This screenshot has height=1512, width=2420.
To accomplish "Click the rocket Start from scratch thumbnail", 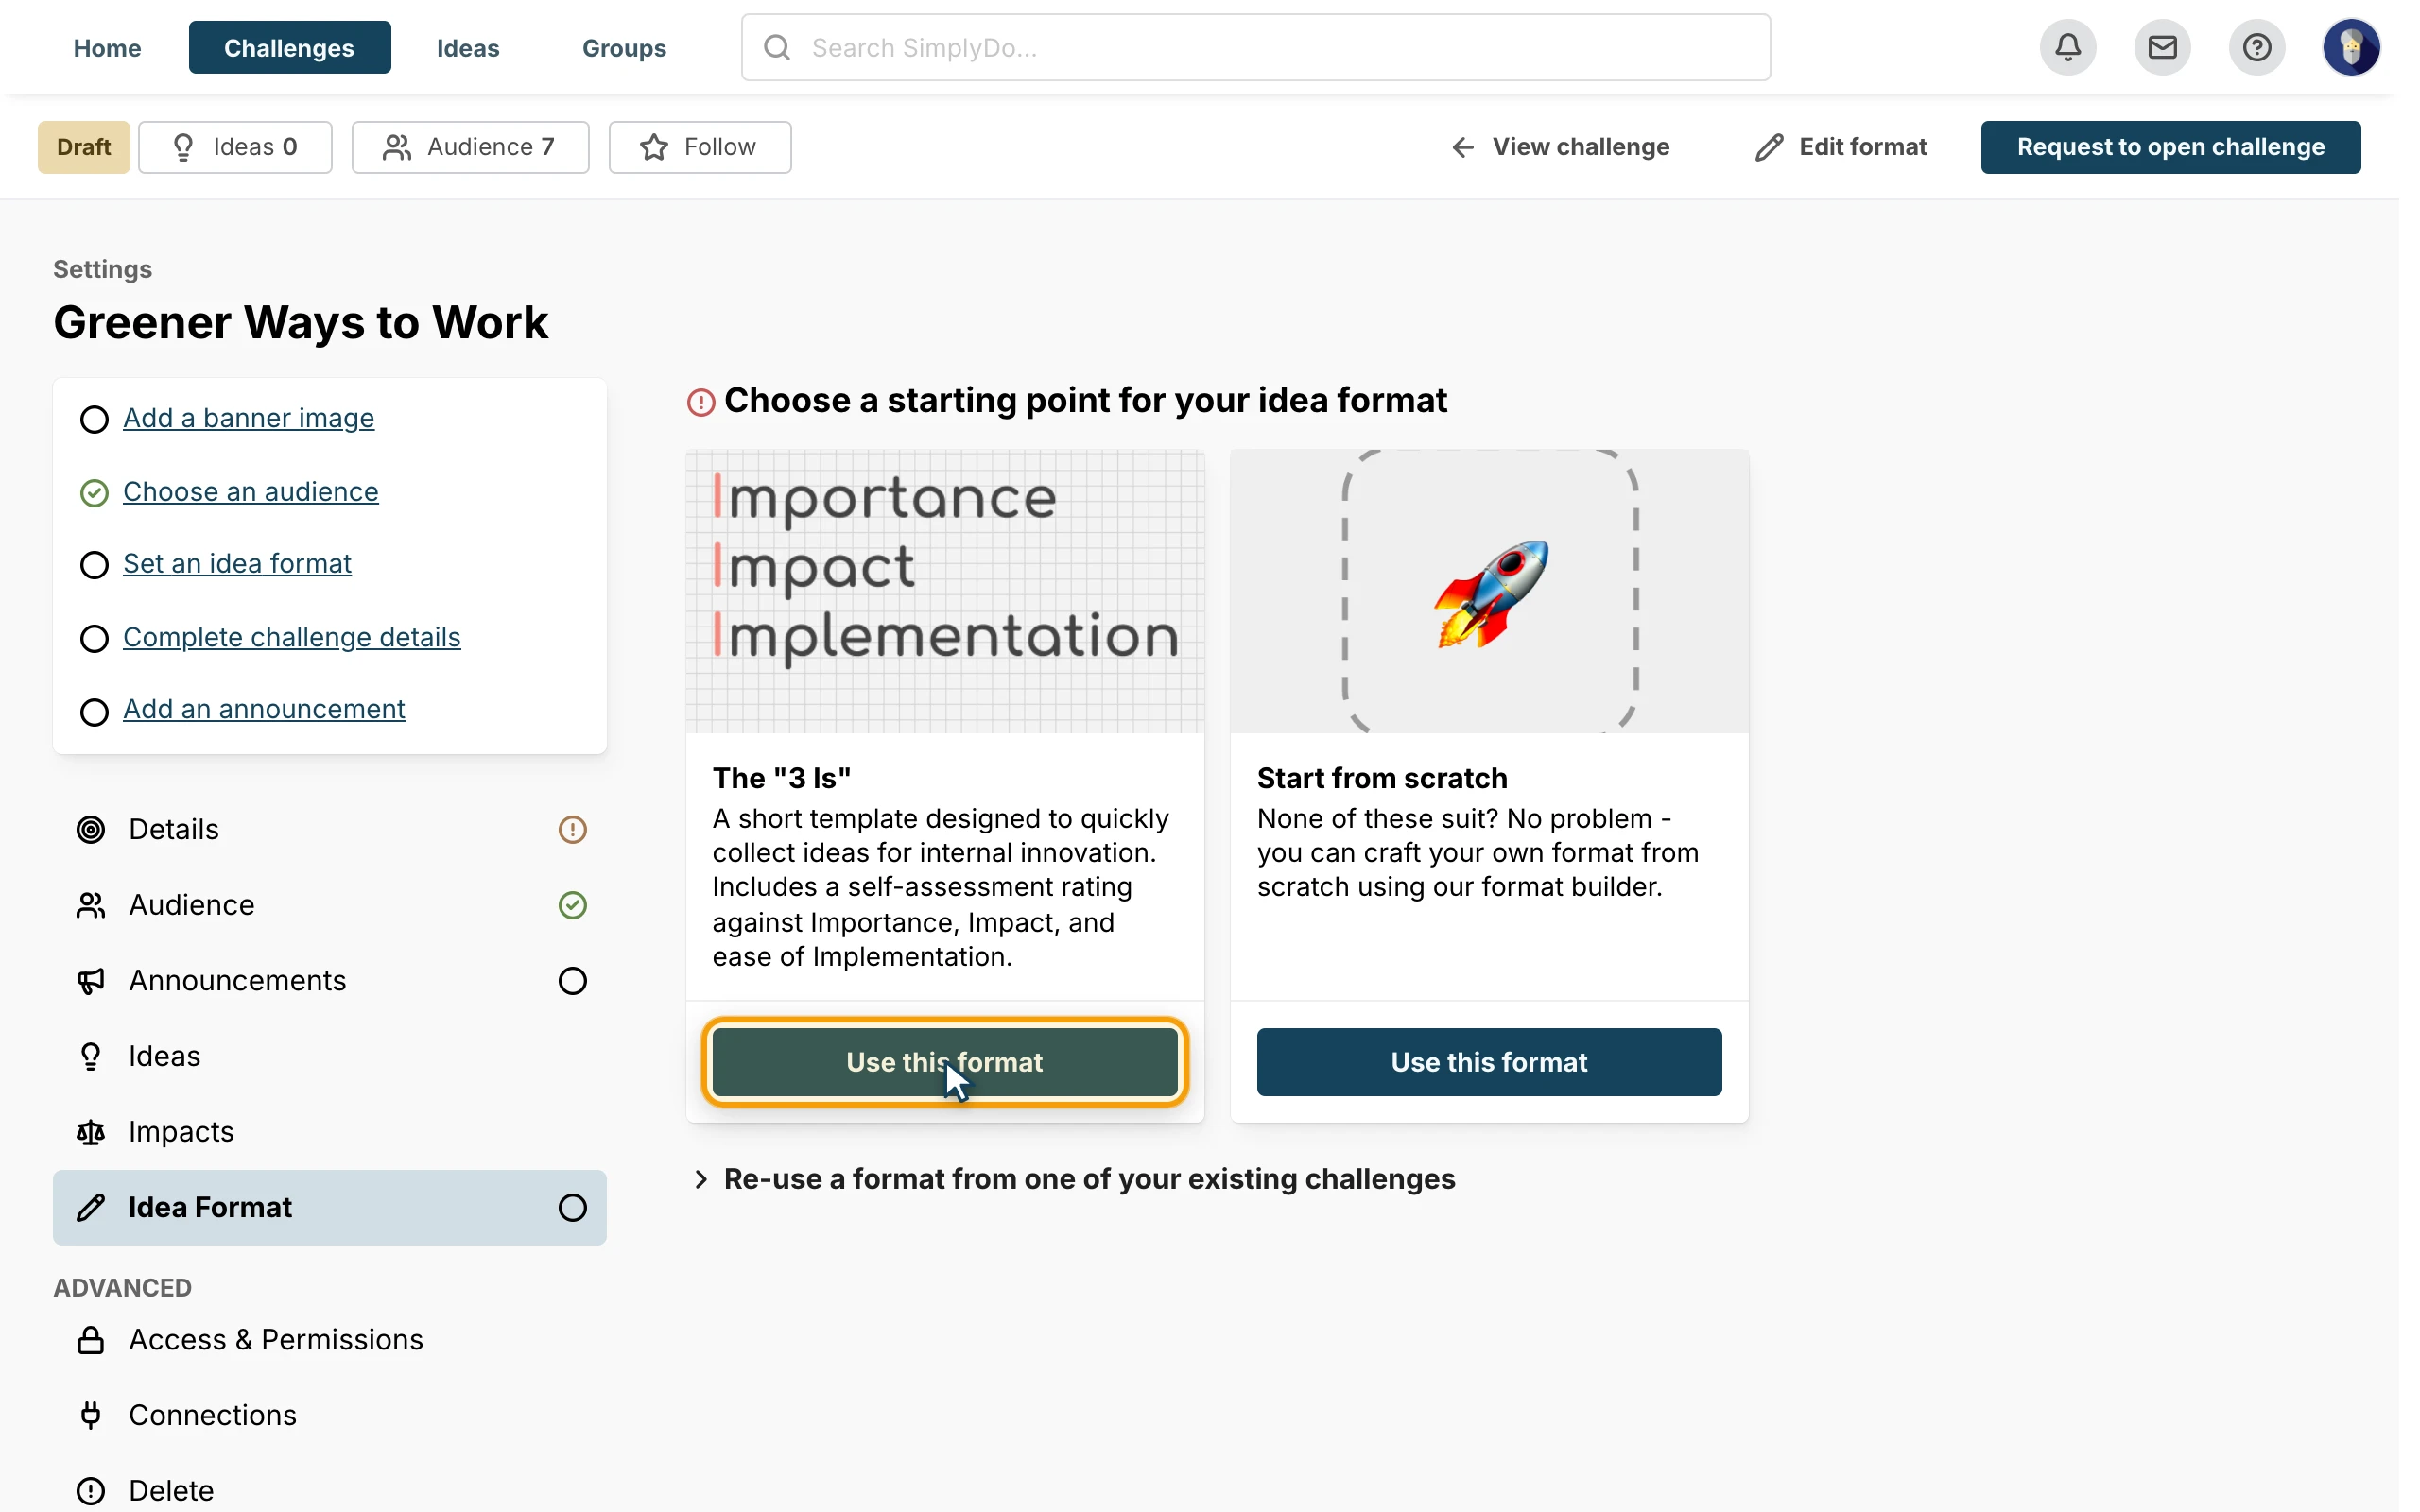I will (1489, 591).
